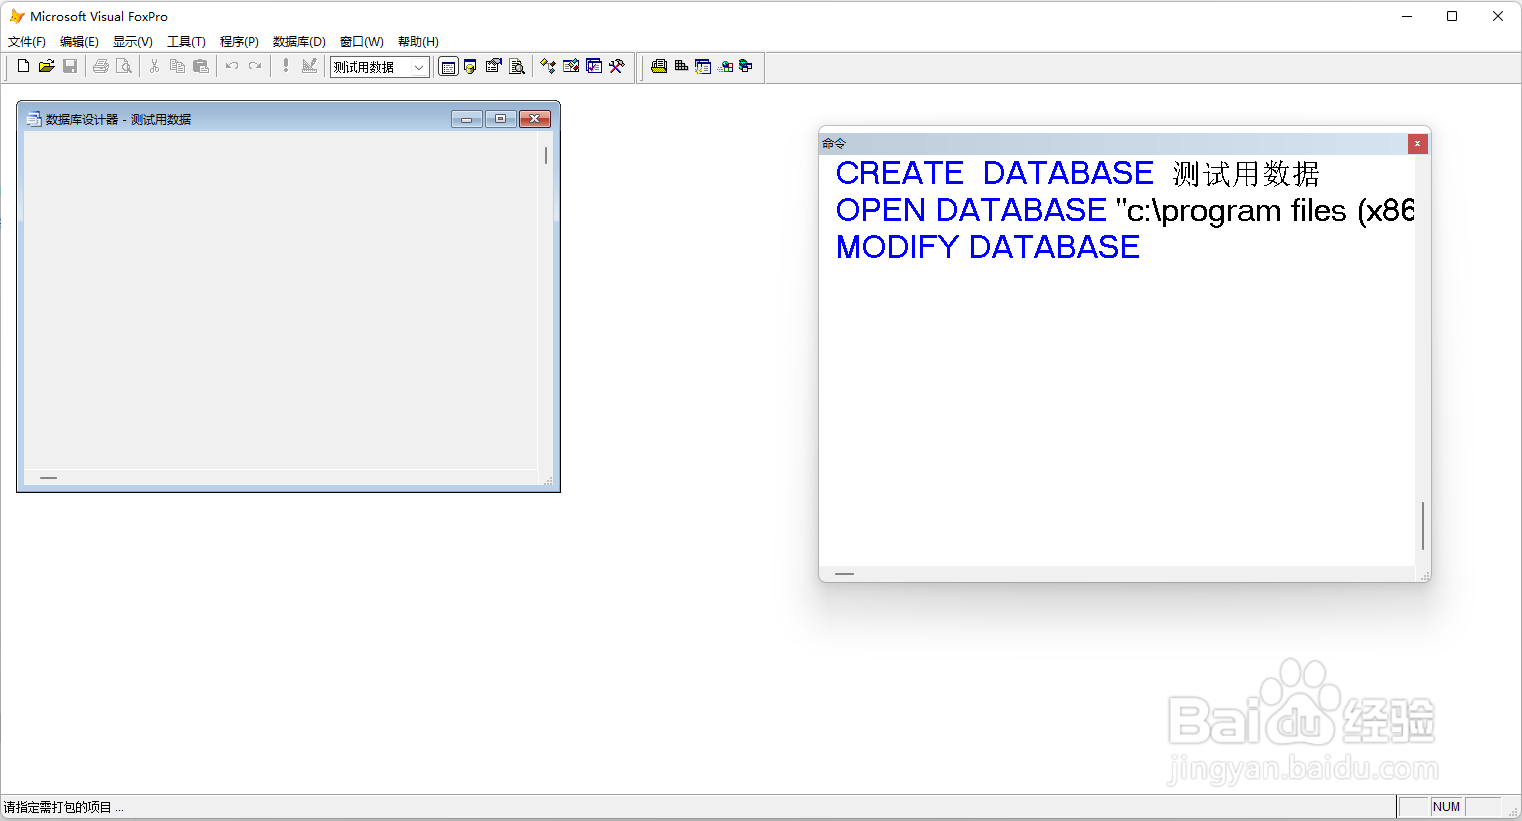
Task: Open the 文件(F) menu
Action: click(x=27, y=42)
